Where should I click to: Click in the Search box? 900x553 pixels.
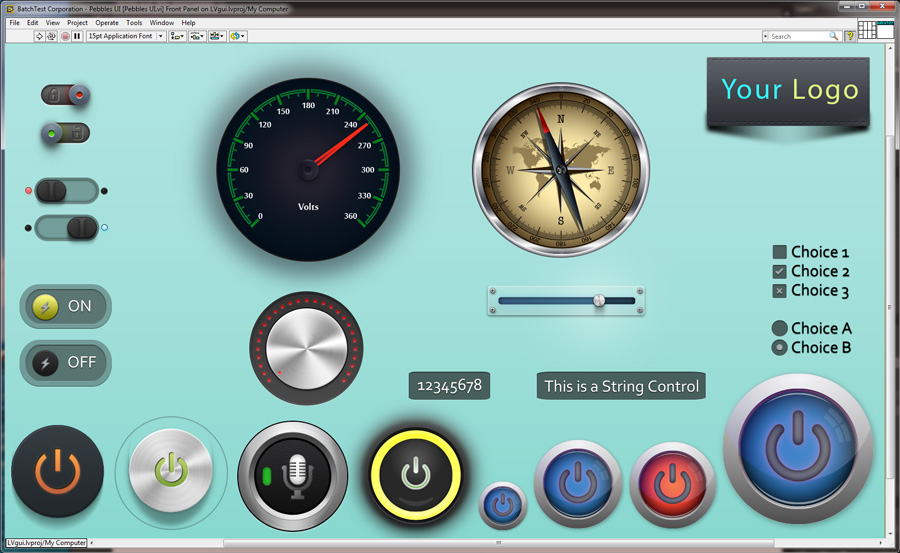coord(798,36)
